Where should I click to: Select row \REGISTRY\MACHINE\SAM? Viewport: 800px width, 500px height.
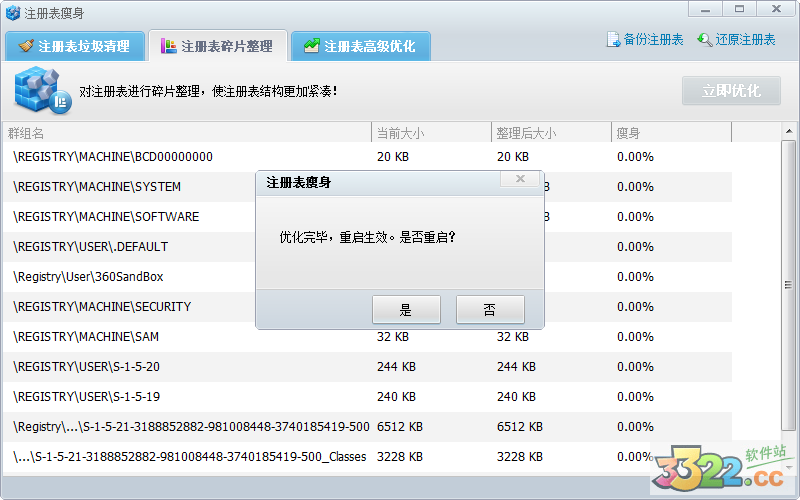click(367, 337)
